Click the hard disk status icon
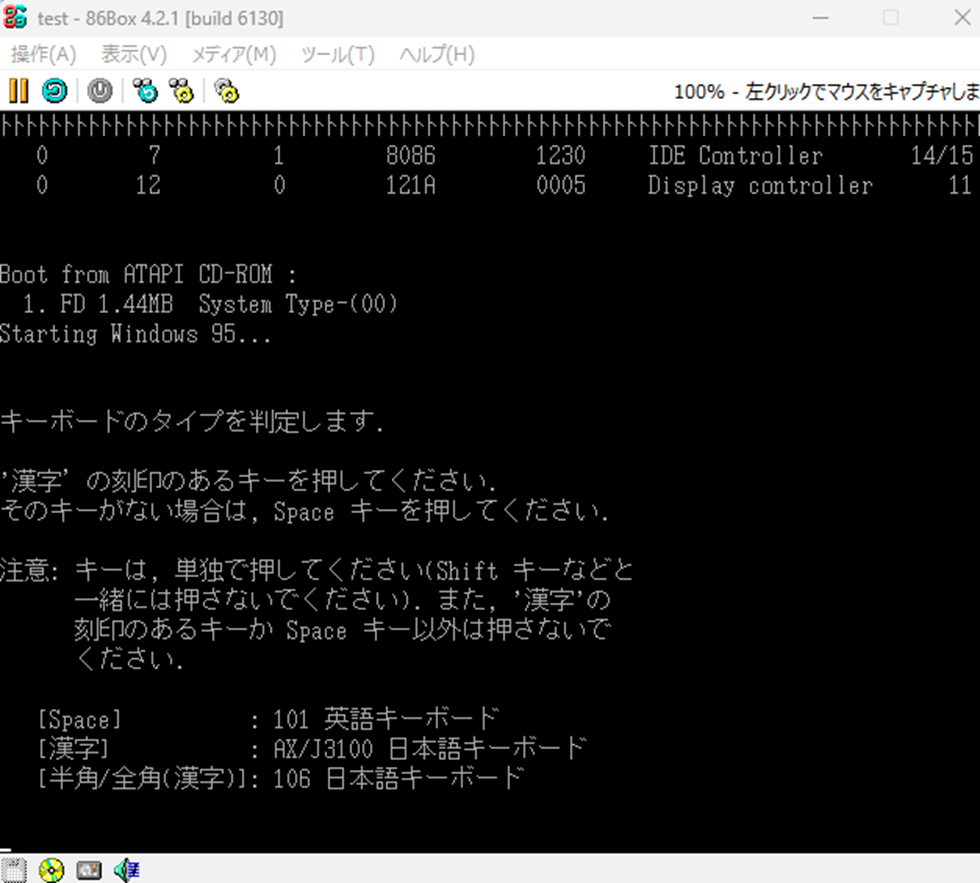 88,869
